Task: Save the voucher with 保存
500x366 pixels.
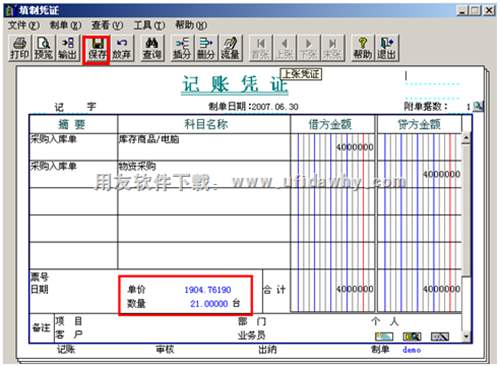Action: coord(96,49)
